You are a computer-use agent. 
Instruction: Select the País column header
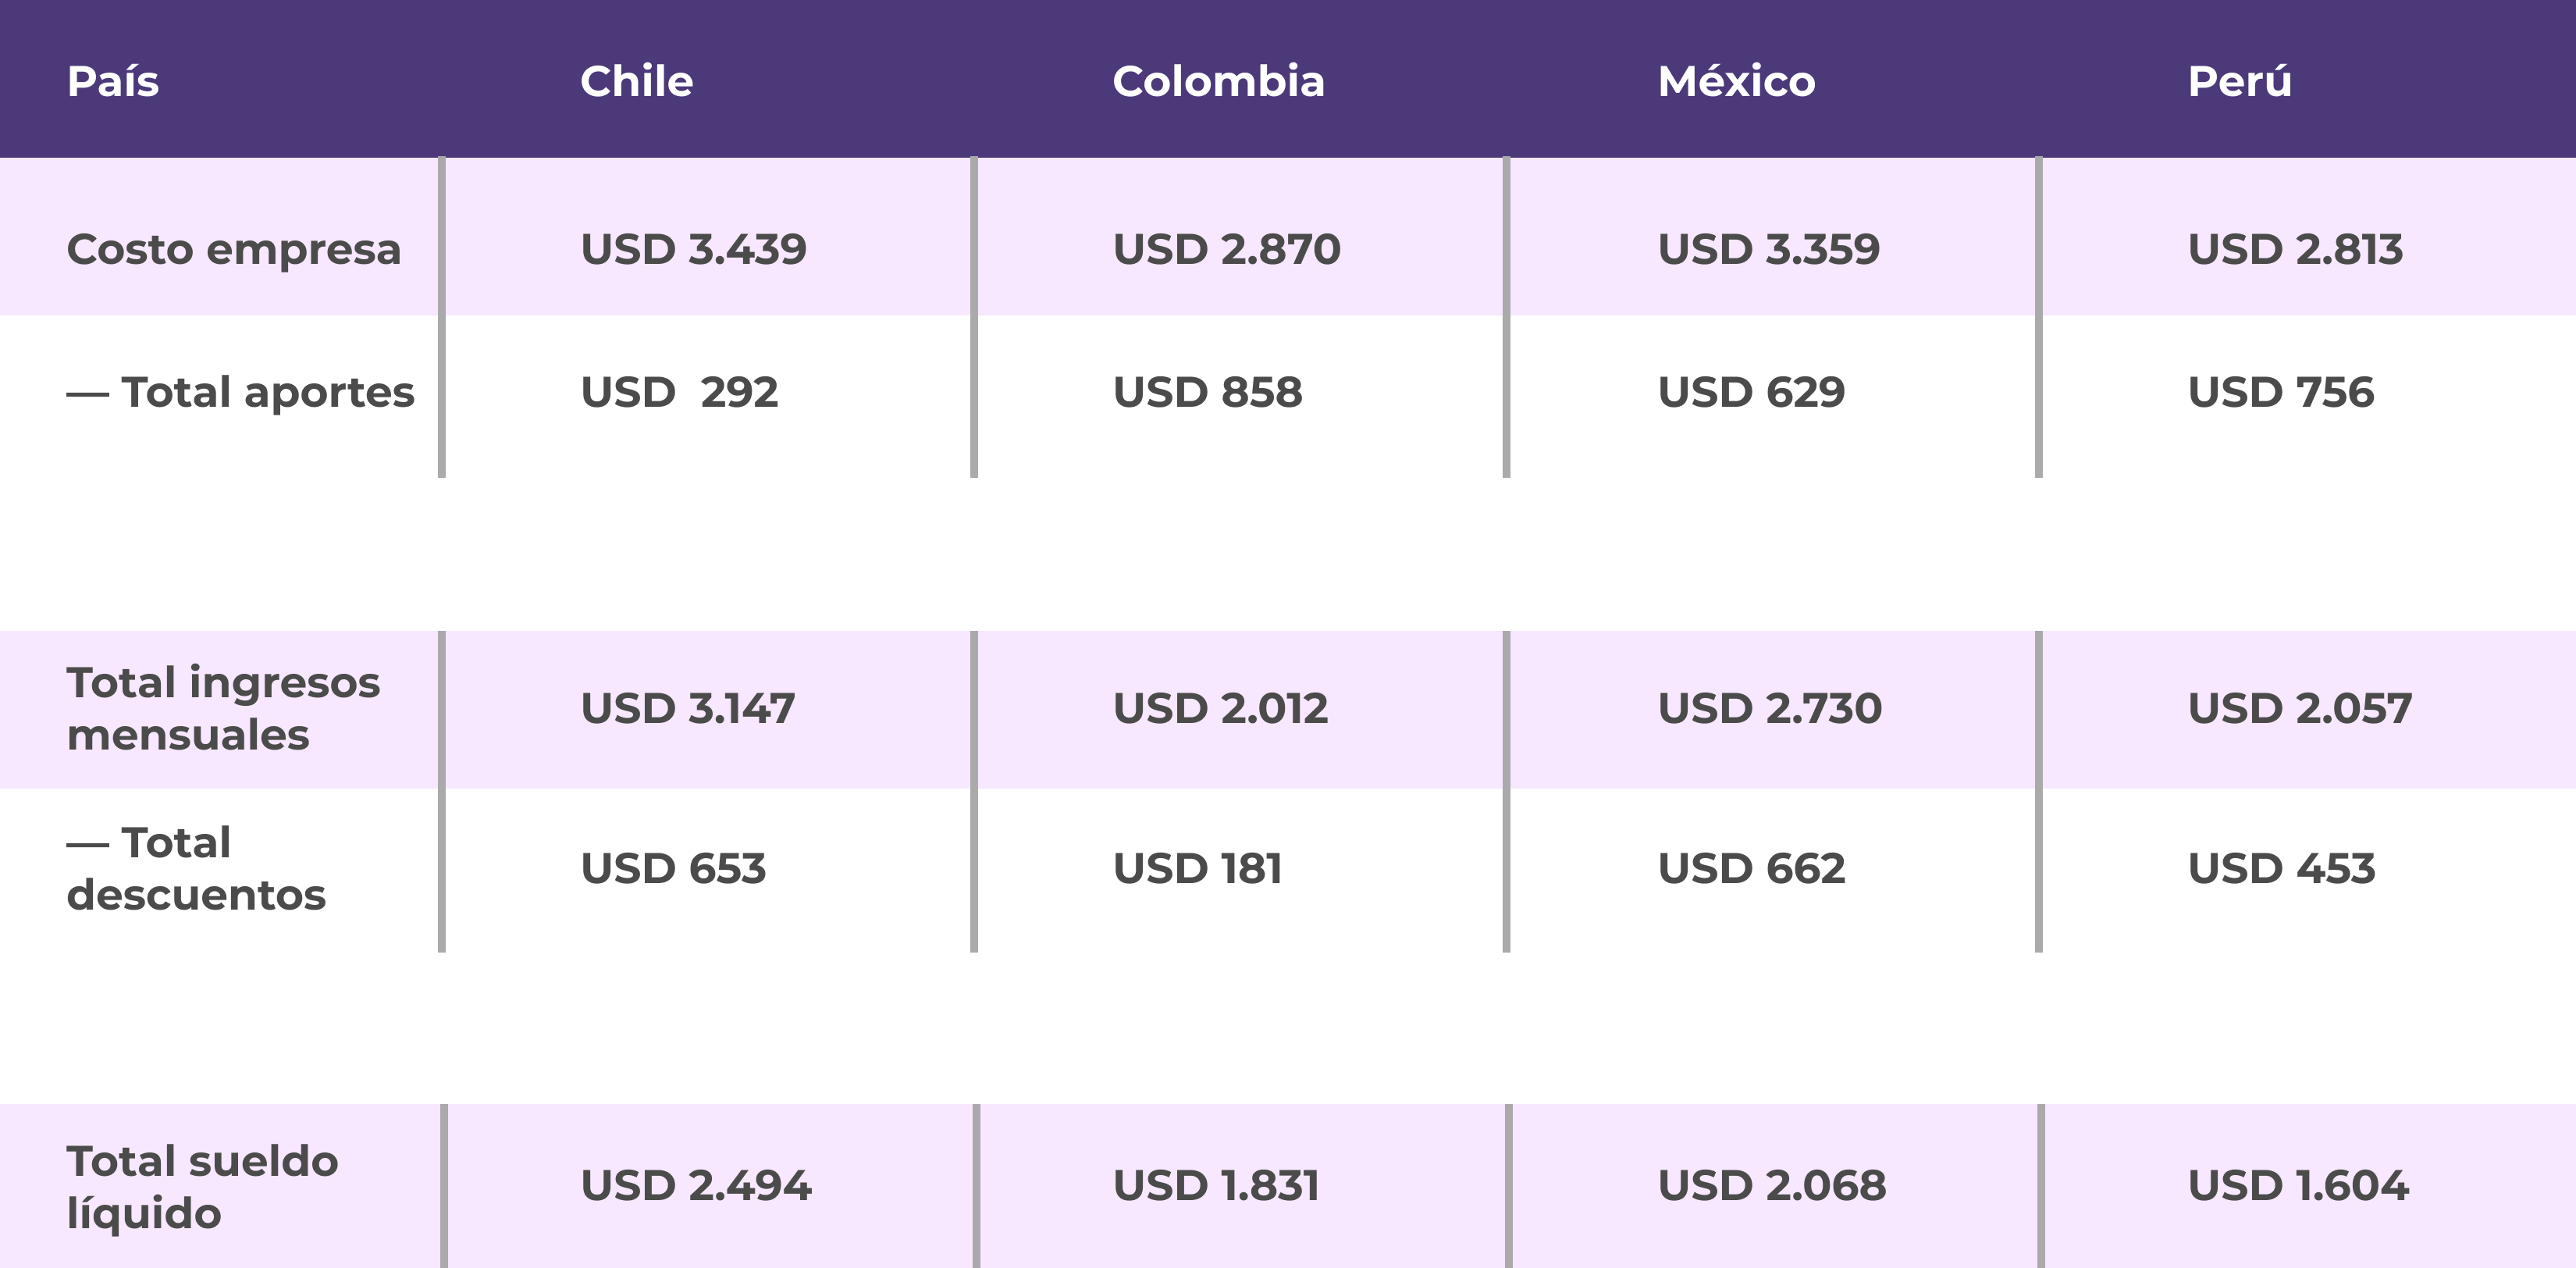pos(113,81)
